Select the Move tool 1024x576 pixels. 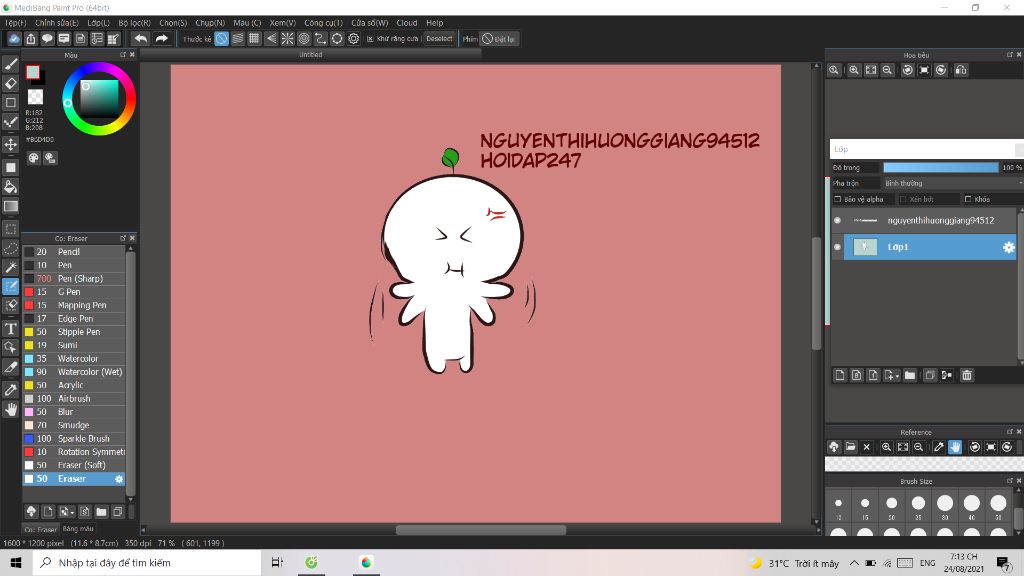point(10,144)
